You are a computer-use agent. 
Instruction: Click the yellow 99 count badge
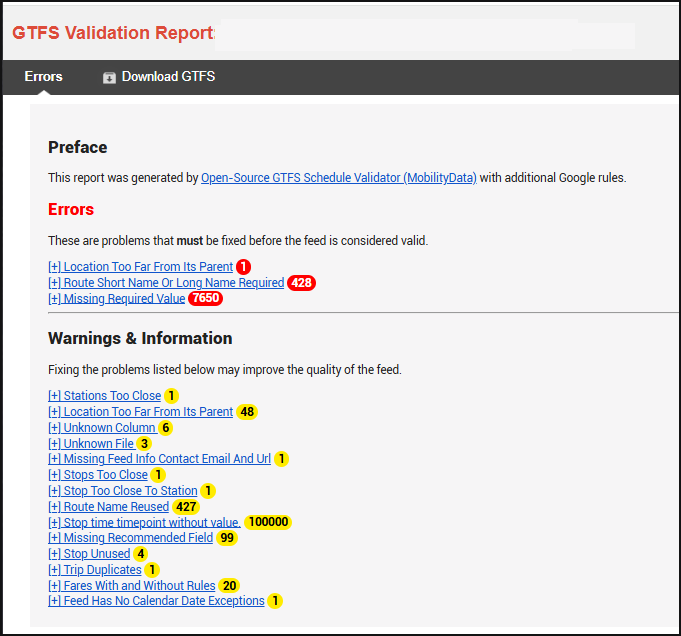coord(227,538)
